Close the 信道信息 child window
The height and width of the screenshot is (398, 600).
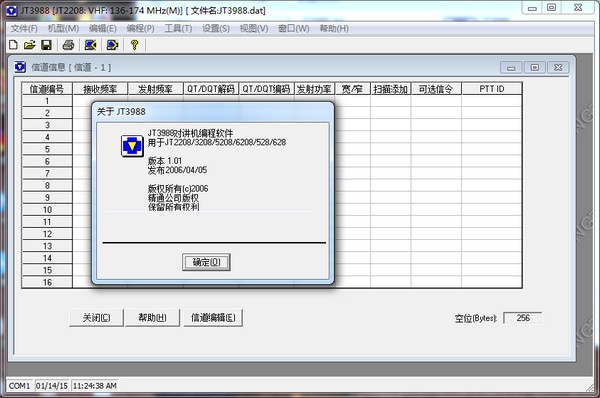(x=558, y=68)
